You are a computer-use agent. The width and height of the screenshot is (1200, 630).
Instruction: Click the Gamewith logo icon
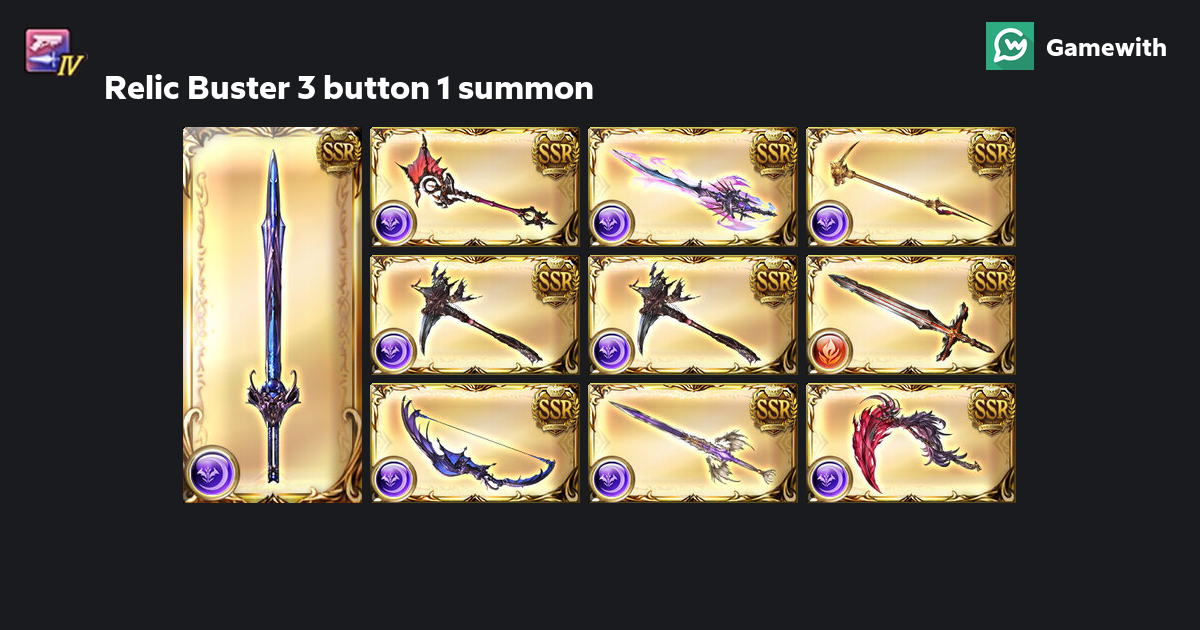pyautogui.click(x=1010, y=46)
